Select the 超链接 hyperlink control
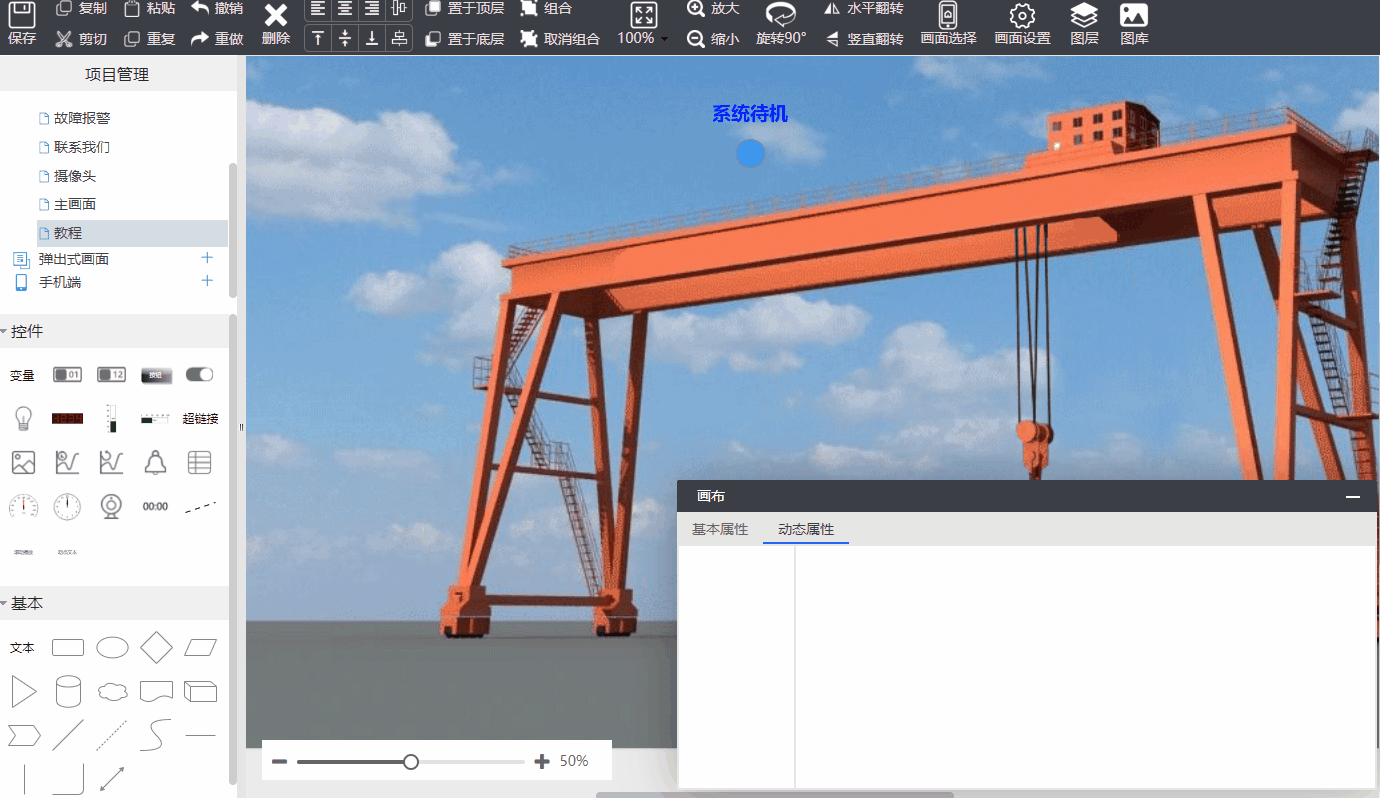 [x=200, y=419]
